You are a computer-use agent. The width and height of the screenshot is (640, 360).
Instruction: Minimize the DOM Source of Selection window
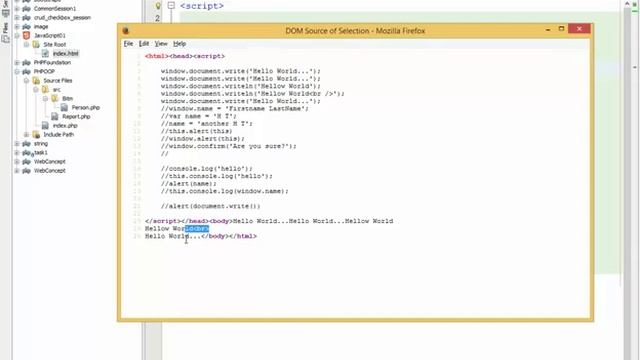[548, 29]
